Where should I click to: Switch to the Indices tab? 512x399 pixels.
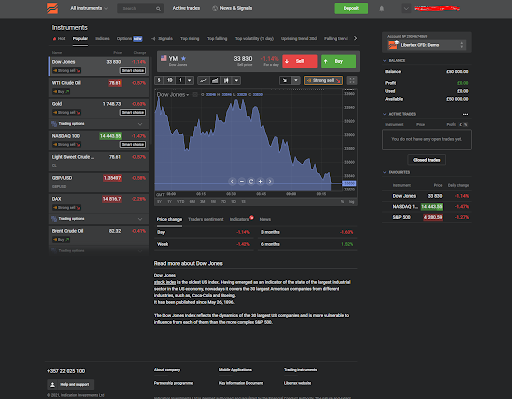(102, 39)
